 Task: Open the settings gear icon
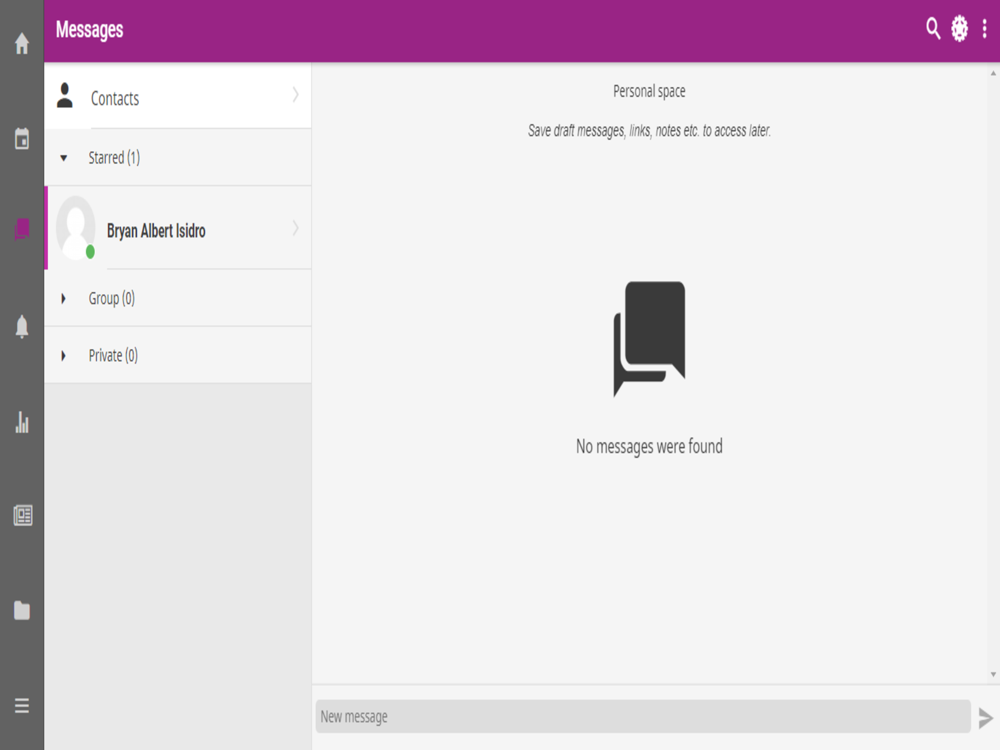pyautogui.click(x=959, y=29)
